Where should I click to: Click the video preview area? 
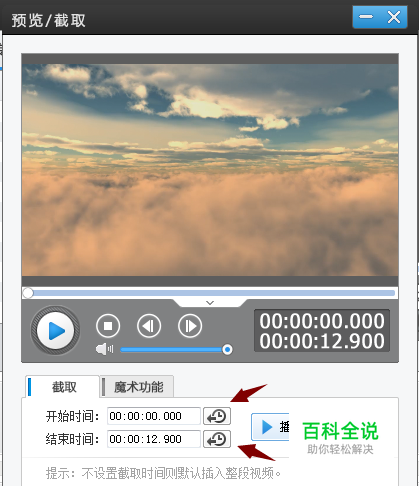[x=210, y=170]
